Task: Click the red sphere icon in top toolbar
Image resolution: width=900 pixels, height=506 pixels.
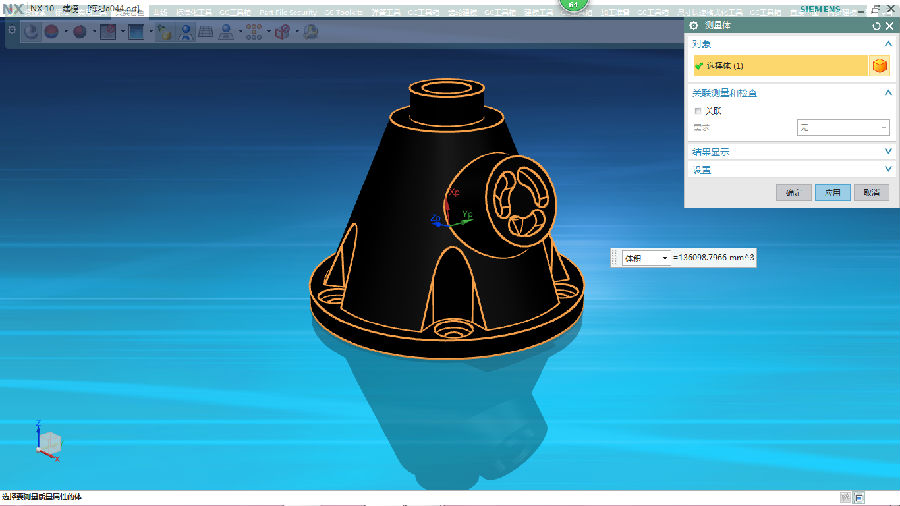Action: pyautogui.click(x=51, y=32)
